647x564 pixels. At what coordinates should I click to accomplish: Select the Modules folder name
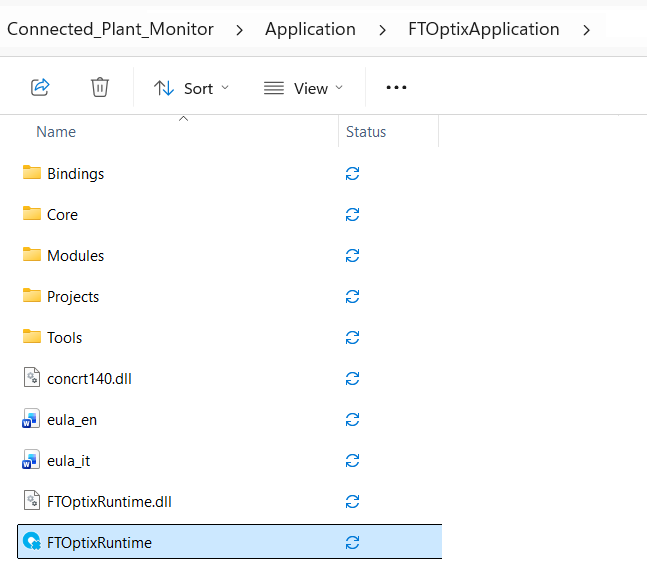point(76,256)
